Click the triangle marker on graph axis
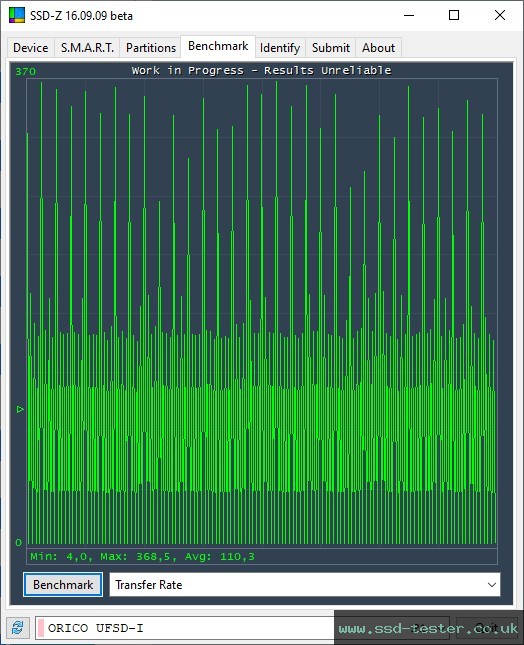This screenshot has height=645, width=524. coord(20,409)
